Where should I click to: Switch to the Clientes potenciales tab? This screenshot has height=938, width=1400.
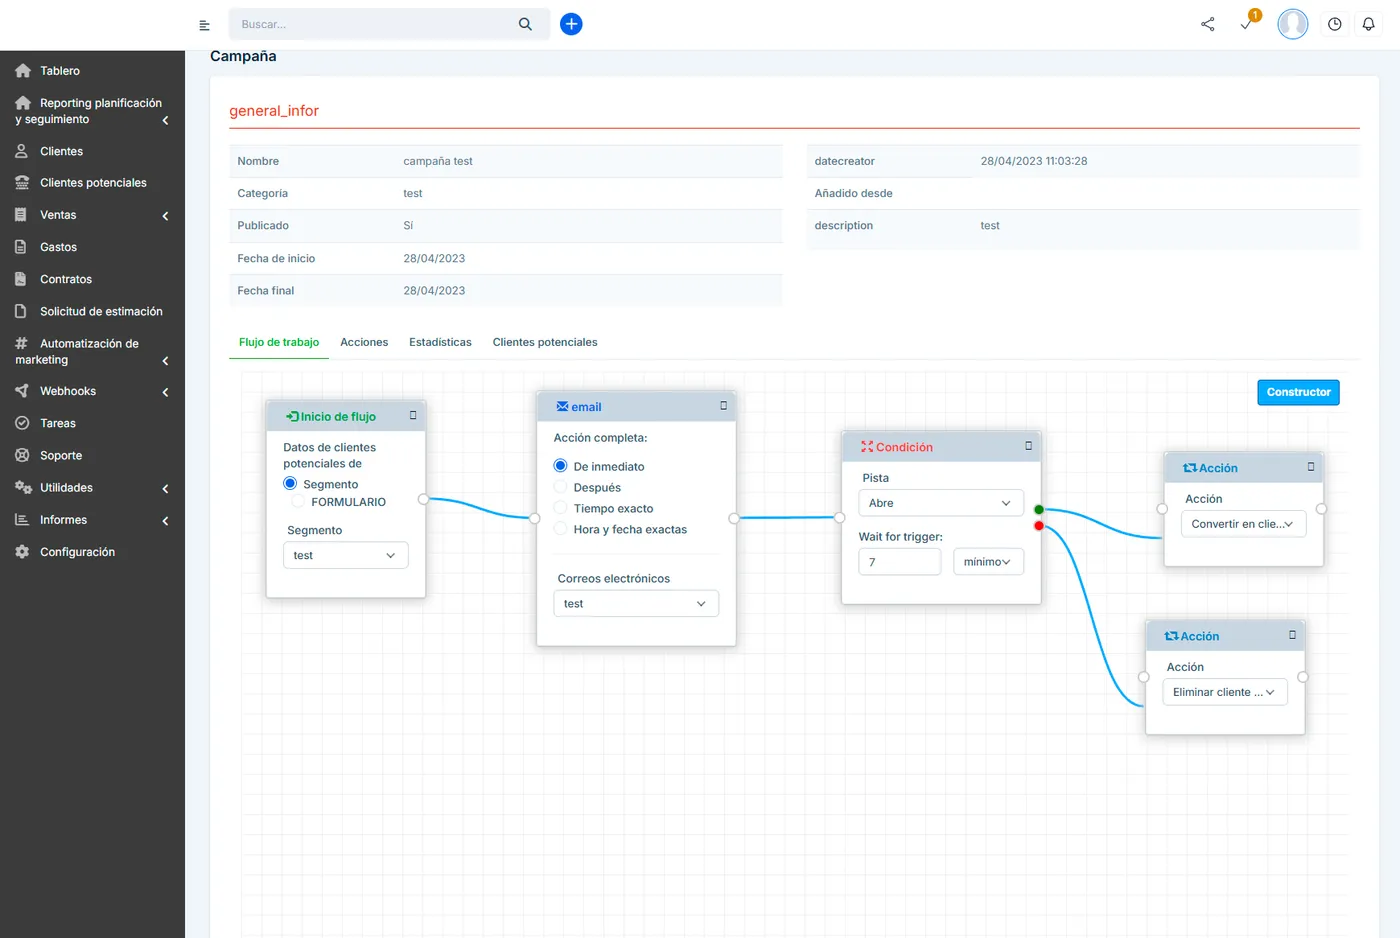545,342
